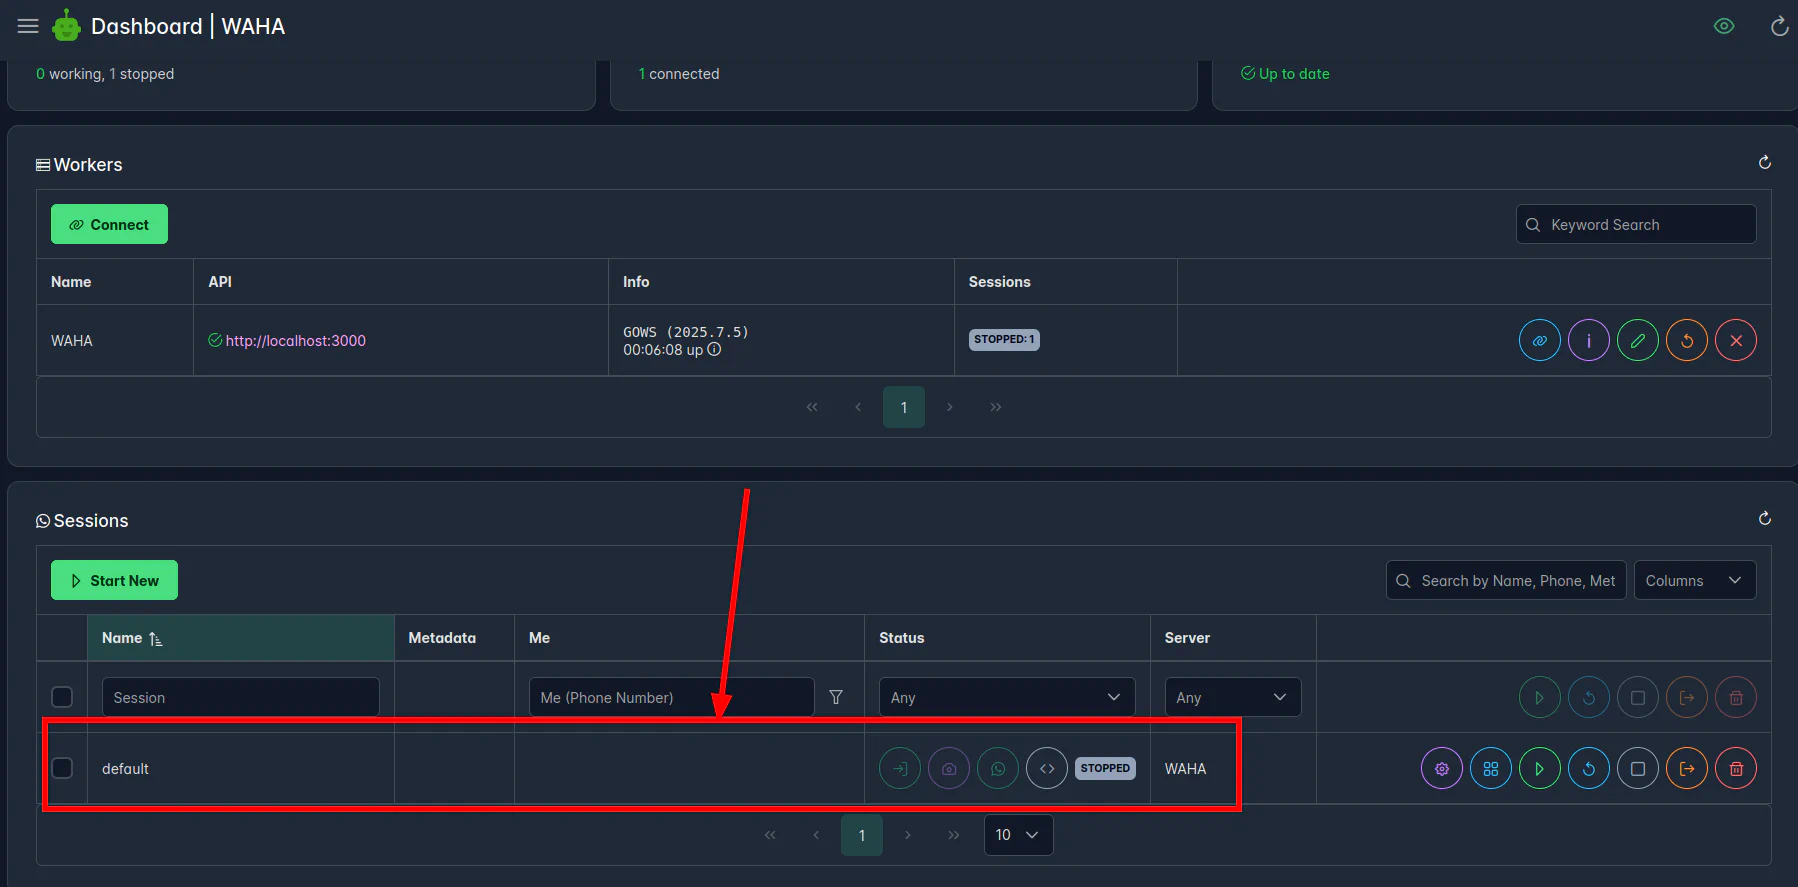Open the Server filter Any dropdown

(x=1233, y=697)
